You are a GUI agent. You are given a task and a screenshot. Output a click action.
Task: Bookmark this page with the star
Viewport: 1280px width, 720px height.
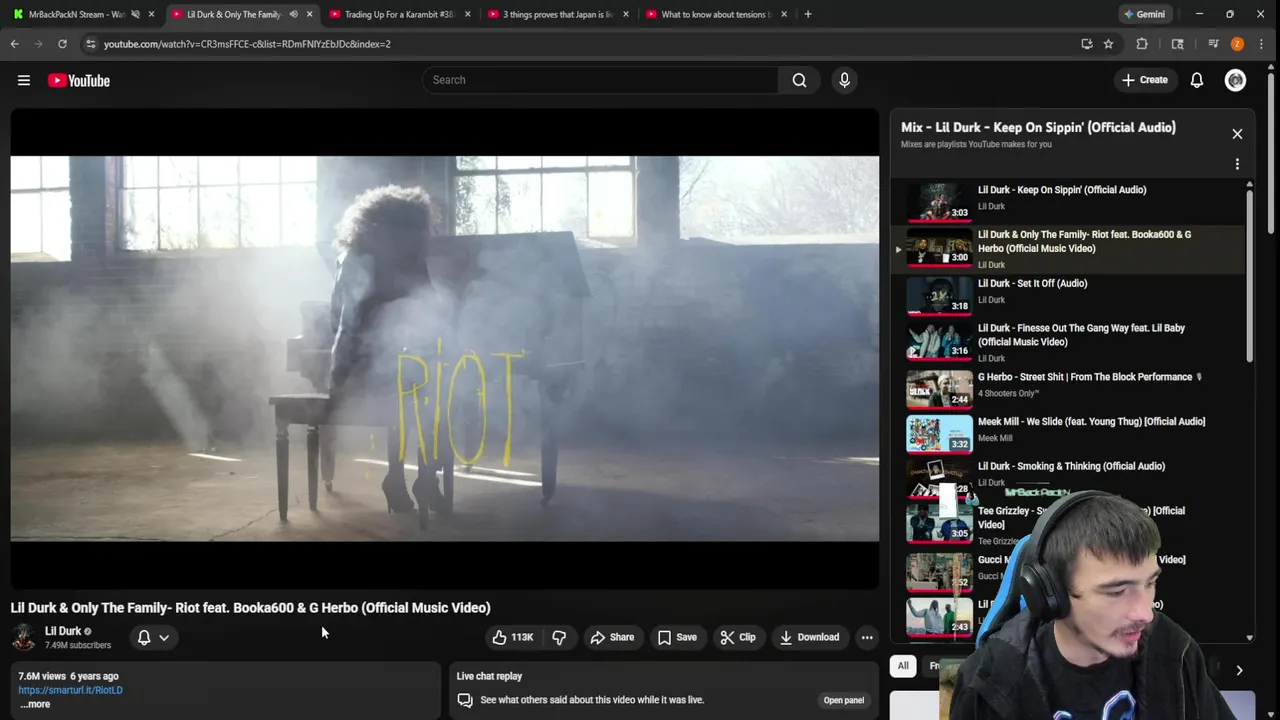click(x=1108, y=44)
